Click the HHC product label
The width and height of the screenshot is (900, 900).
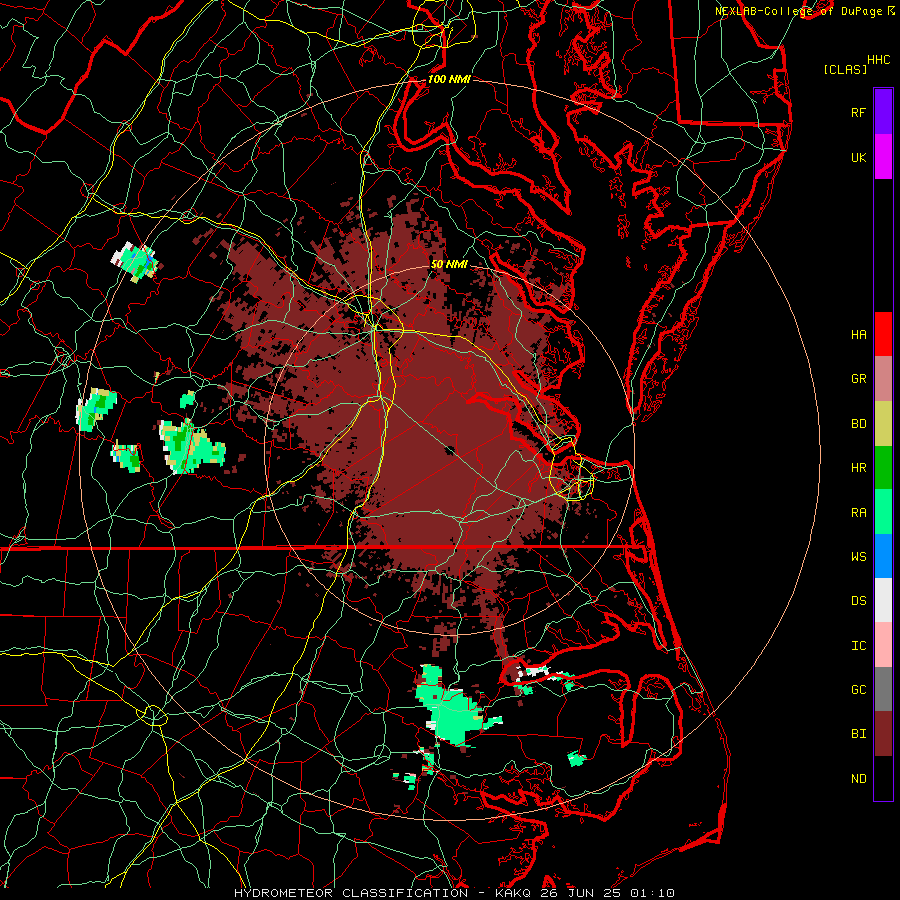click(x=879, y=60)
